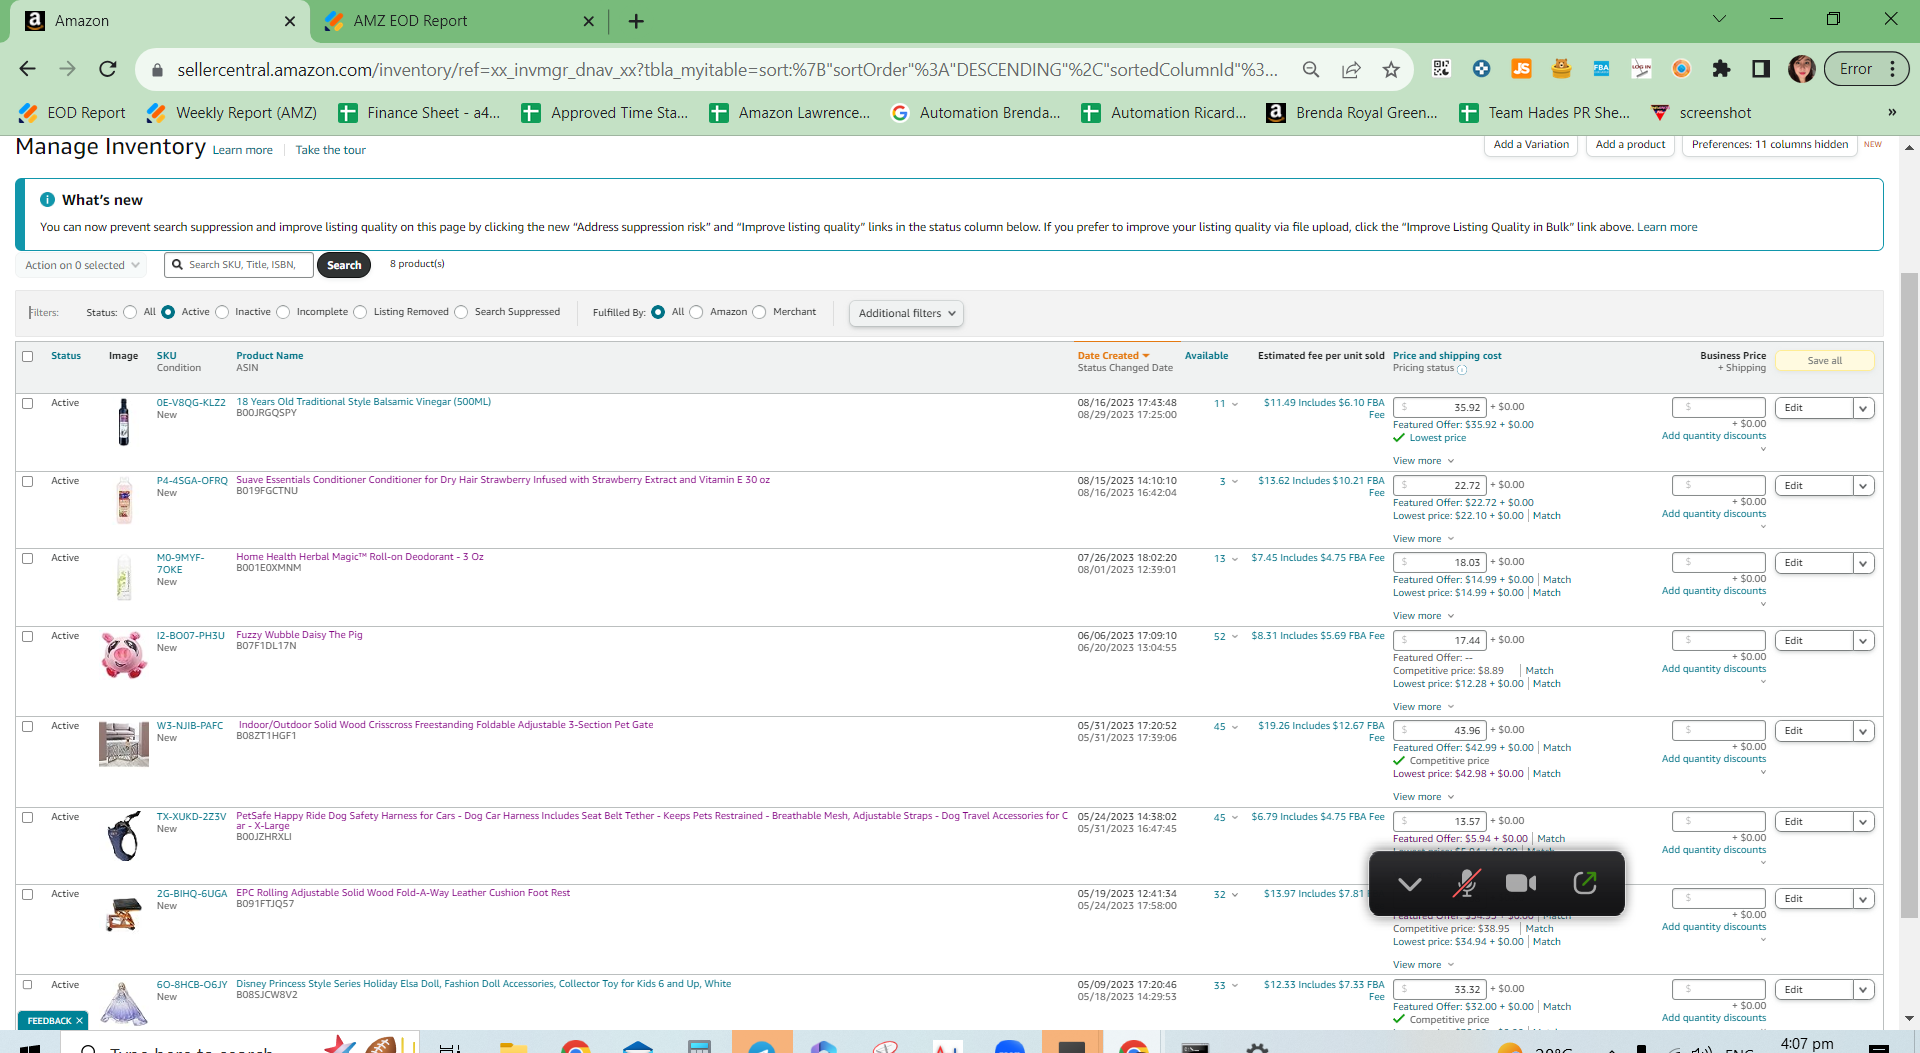The height and width of the screenshot is (1053, 1920).
Task: Close the AMZ EOD Report tab
Action: tap(588, 21)
